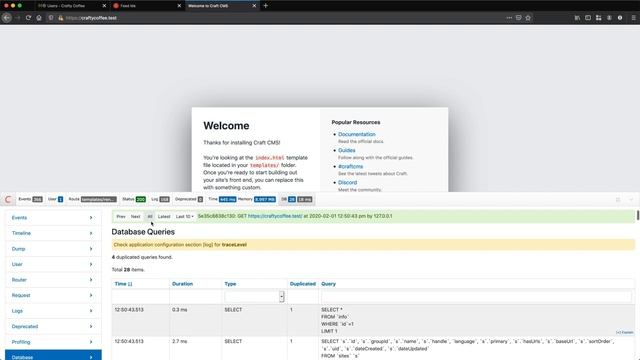The height and width of the screenshot is (360, 640).
Task: Click the Yii debug toolbar logo
Action: (8, 200)
